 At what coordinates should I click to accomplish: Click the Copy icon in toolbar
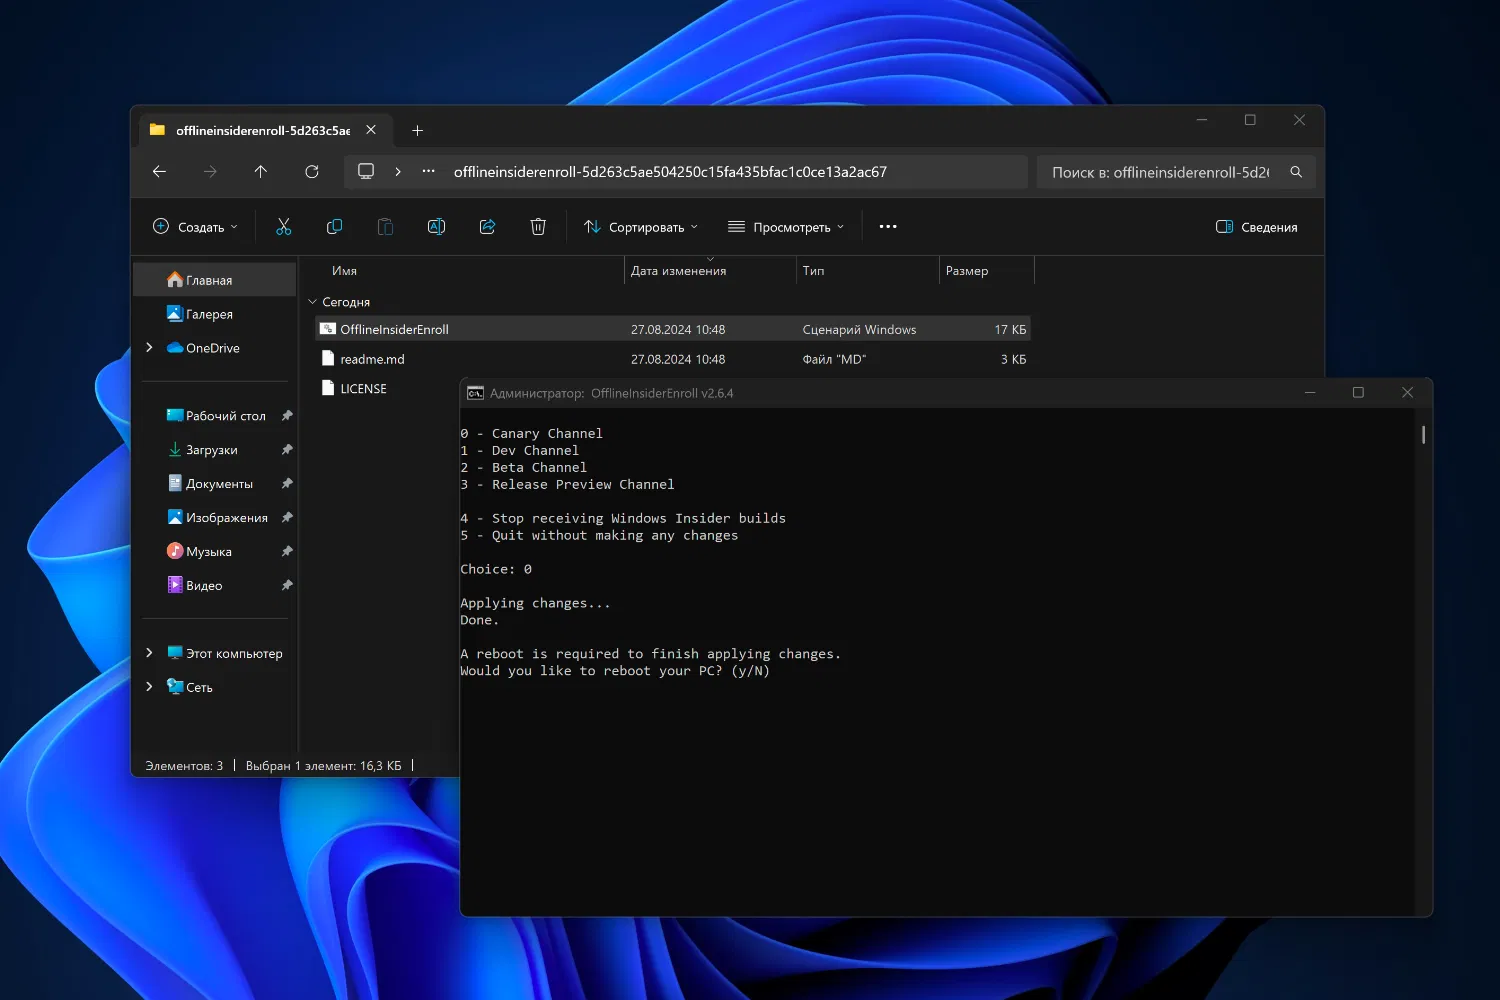(x=334, y=227)
